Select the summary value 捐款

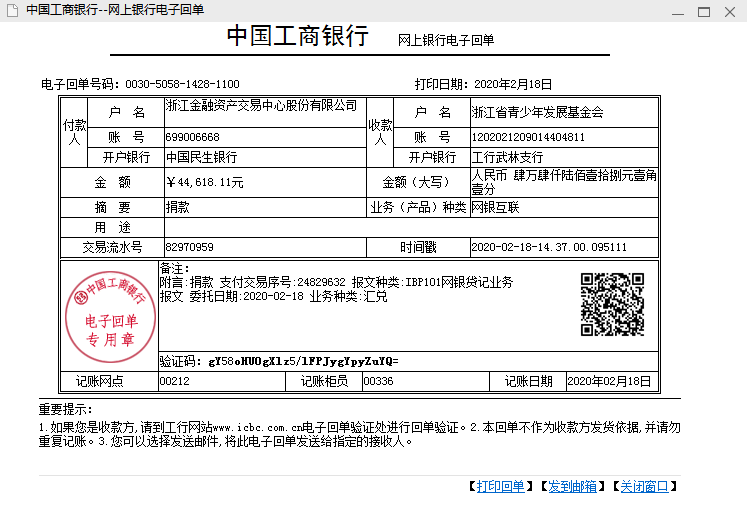click(177, 207)
